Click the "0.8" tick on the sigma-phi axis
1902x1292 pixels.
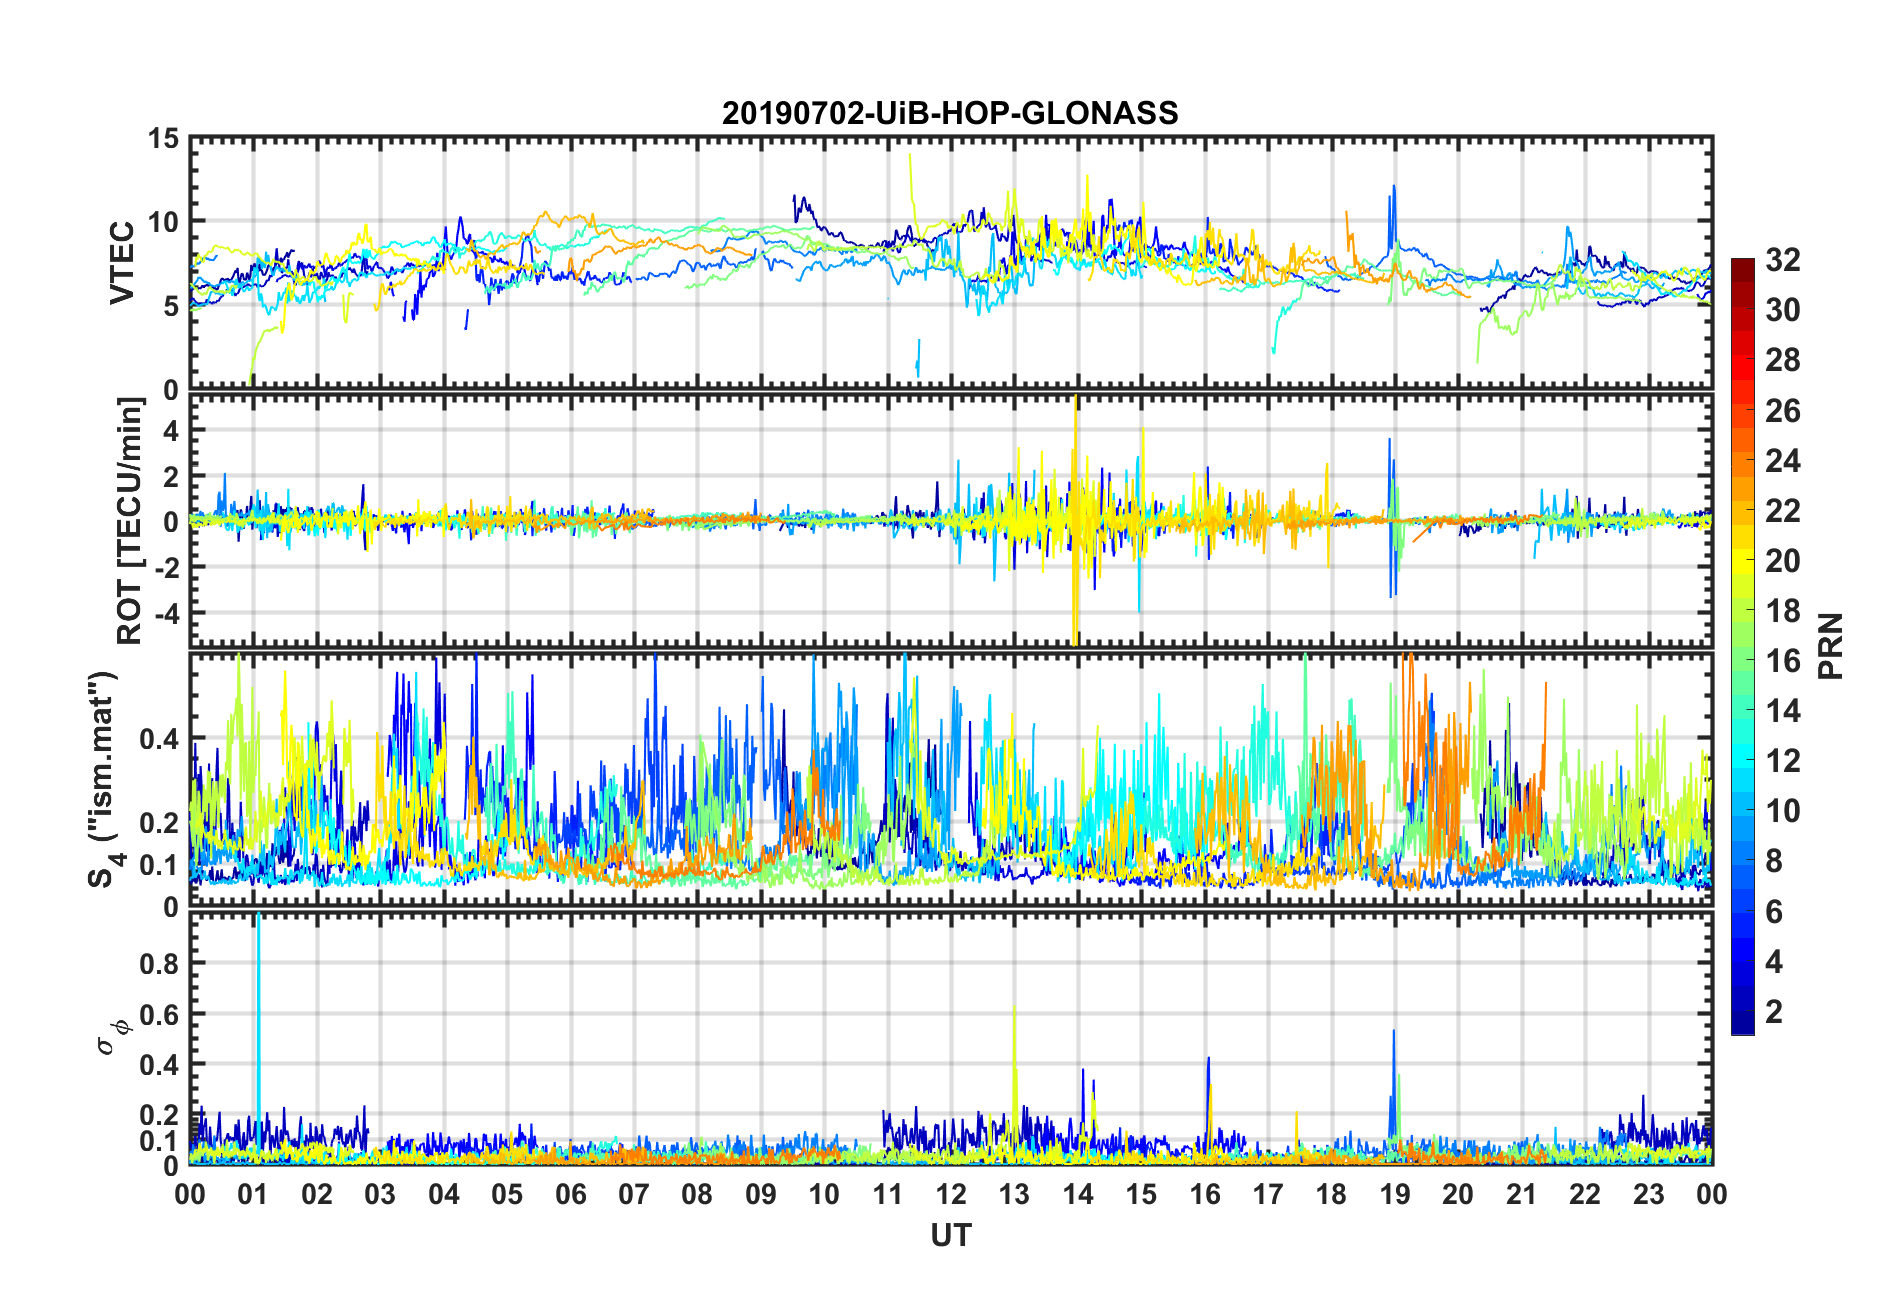[159, 964]
